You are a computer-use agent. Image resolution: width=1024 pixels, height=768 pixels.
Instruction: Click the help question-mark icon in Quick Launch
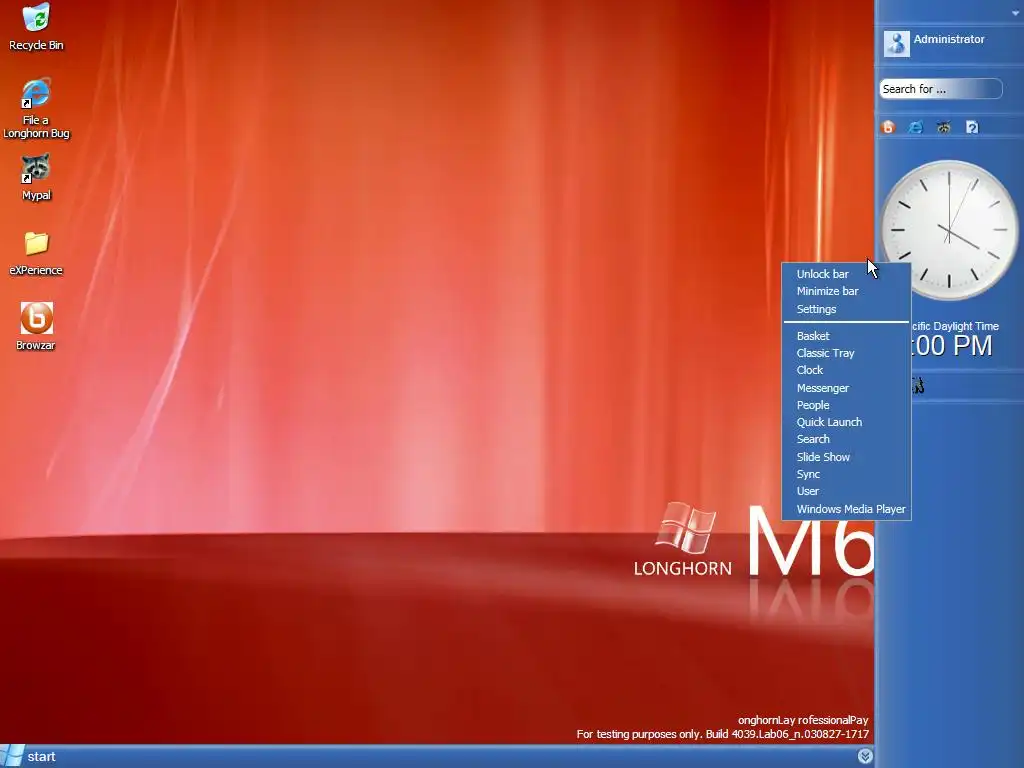point(972,127)
